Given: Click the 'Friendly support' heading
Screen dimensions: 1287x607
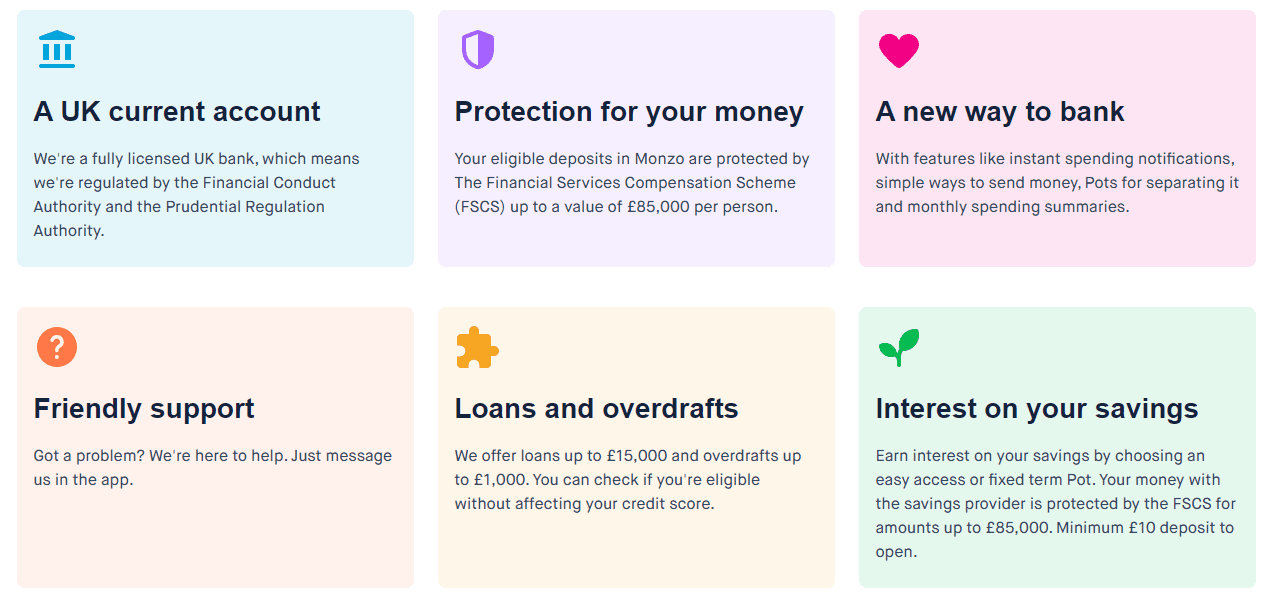Looking at the screenshot, I should (144, 408).
